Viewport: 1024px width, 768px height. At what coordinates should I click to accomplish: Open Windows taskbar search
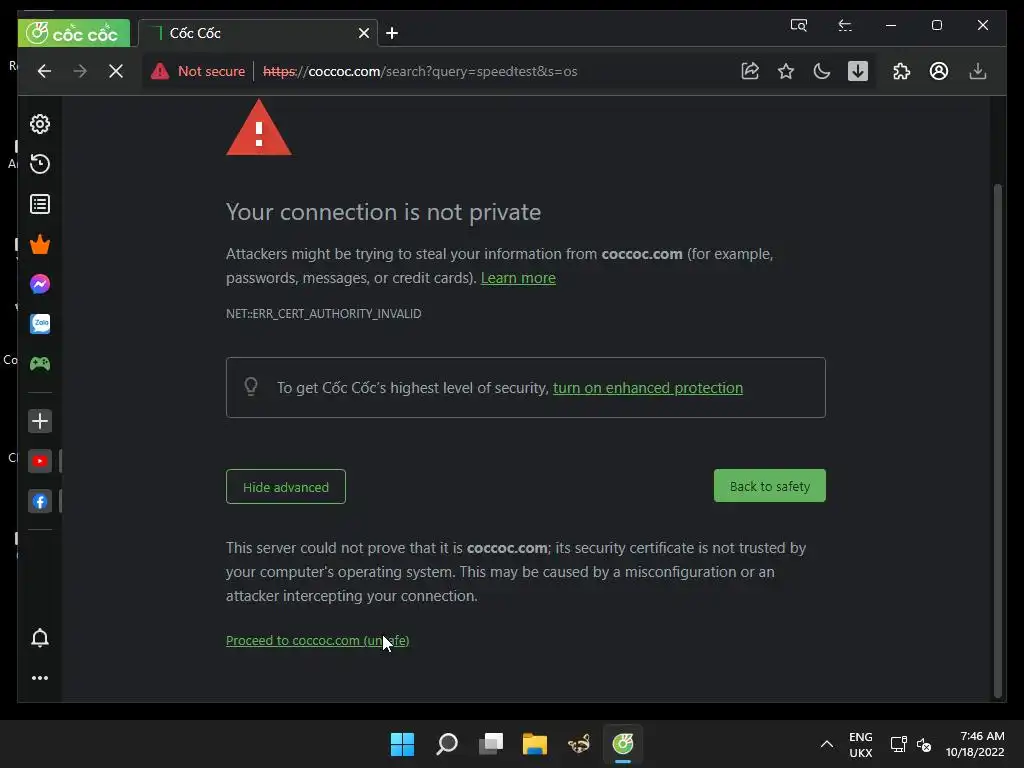[x=447, y=744]
